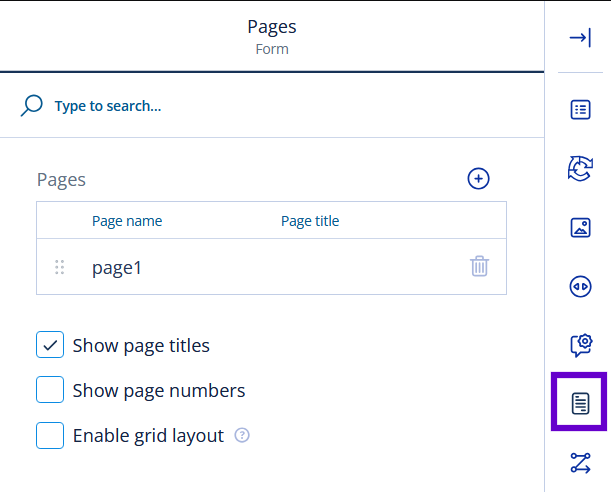Click the Page name column header

(x=127, y=221)
